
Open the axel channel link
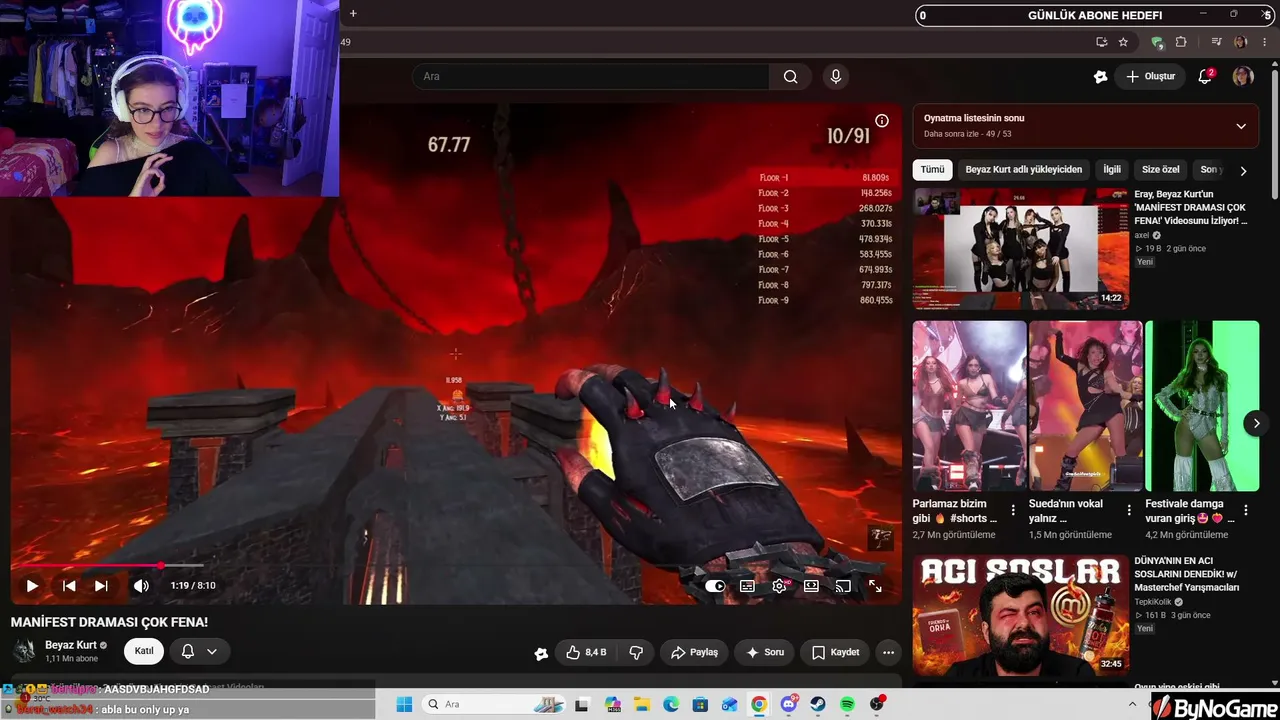[x=1142, y=235]
